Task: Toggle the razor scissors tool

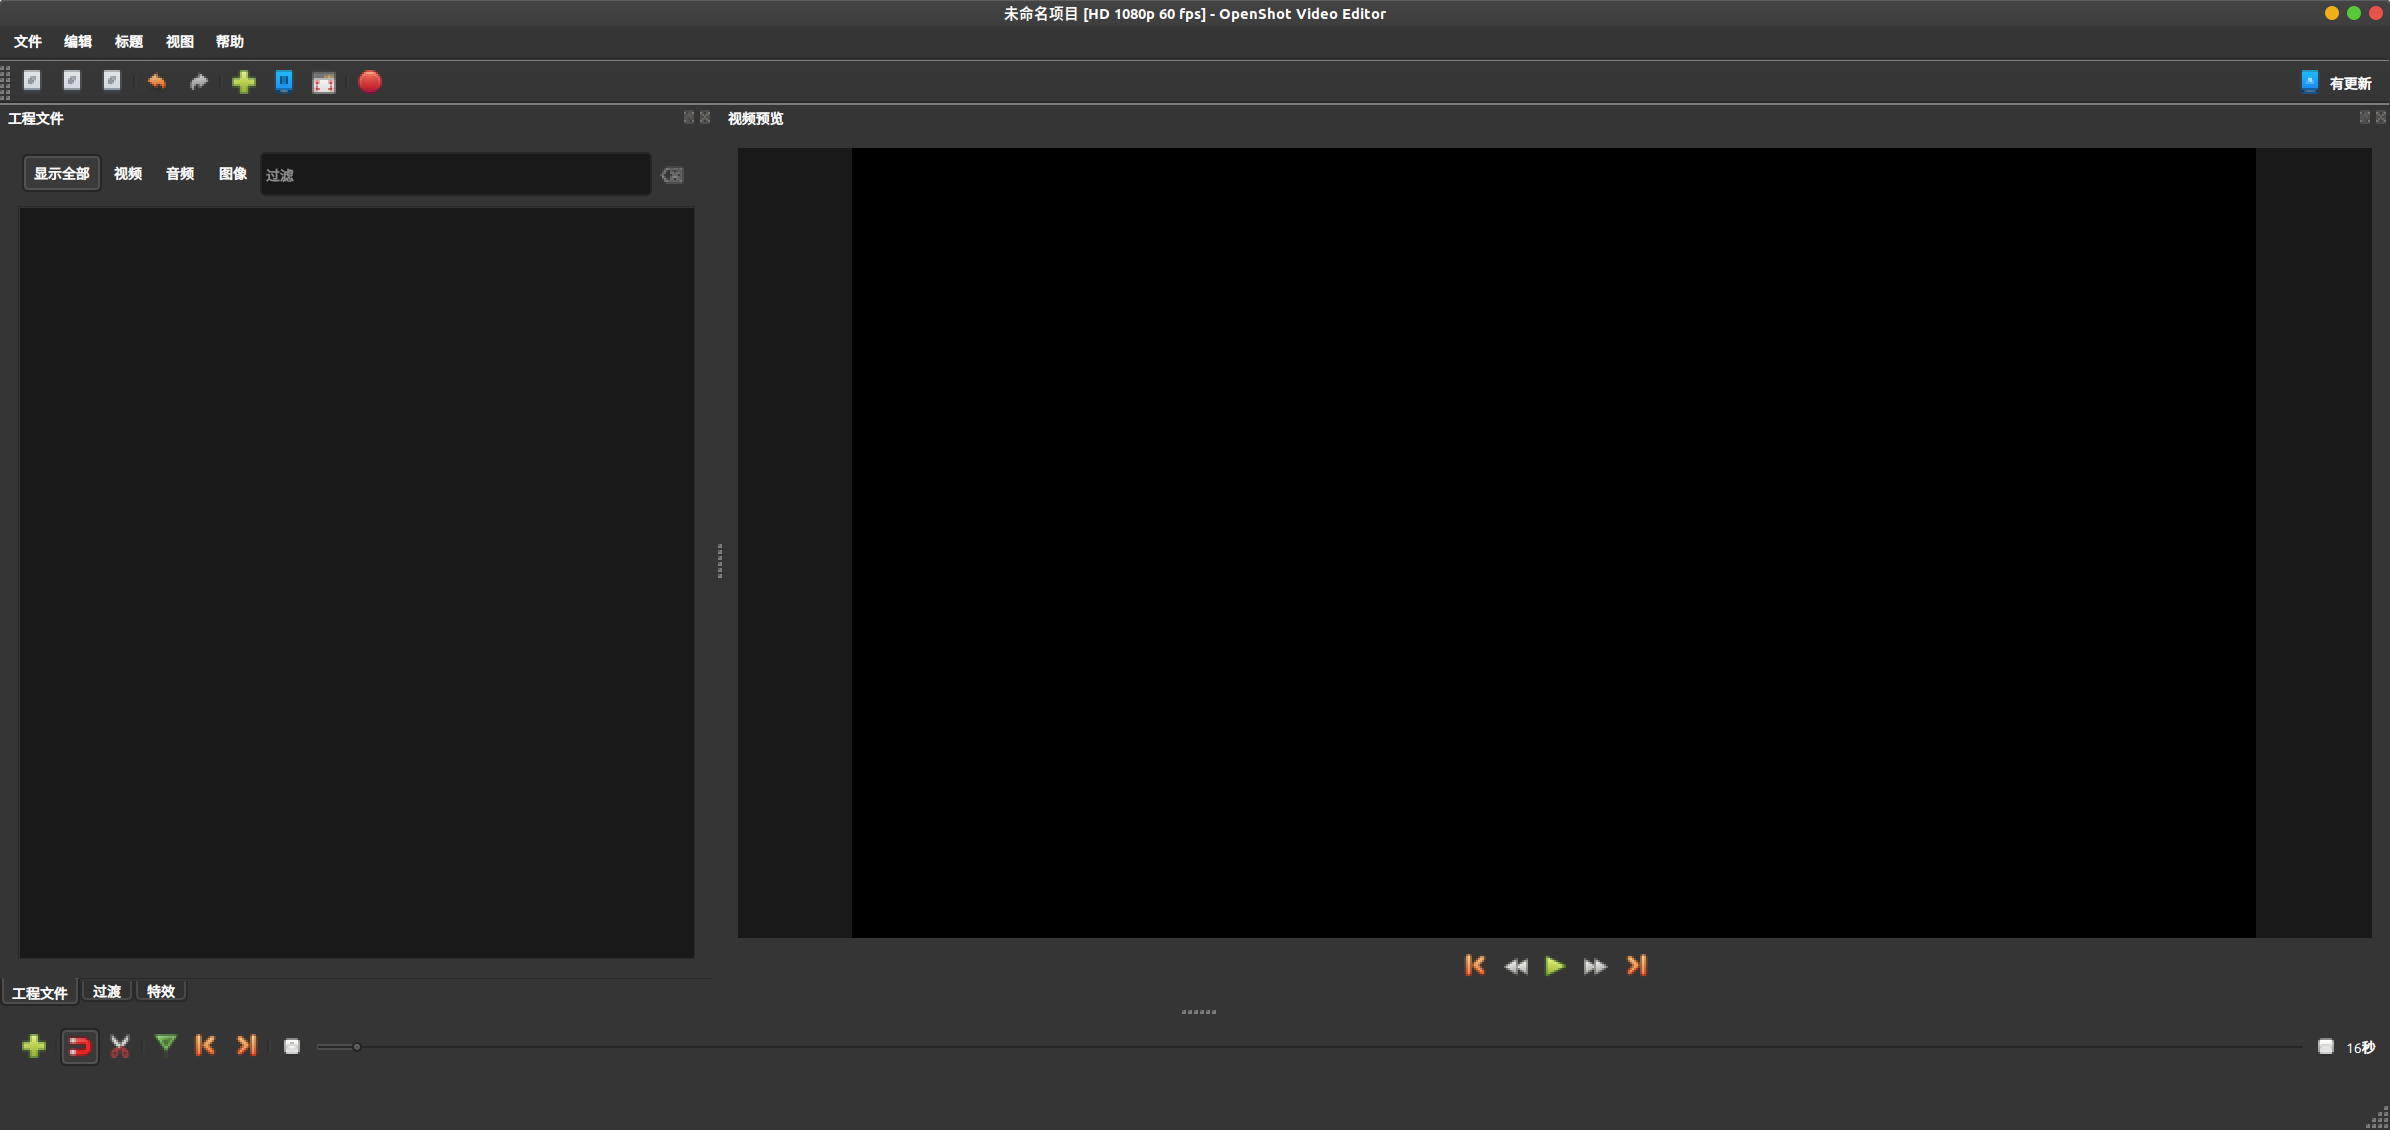Action: [120, 1046]
